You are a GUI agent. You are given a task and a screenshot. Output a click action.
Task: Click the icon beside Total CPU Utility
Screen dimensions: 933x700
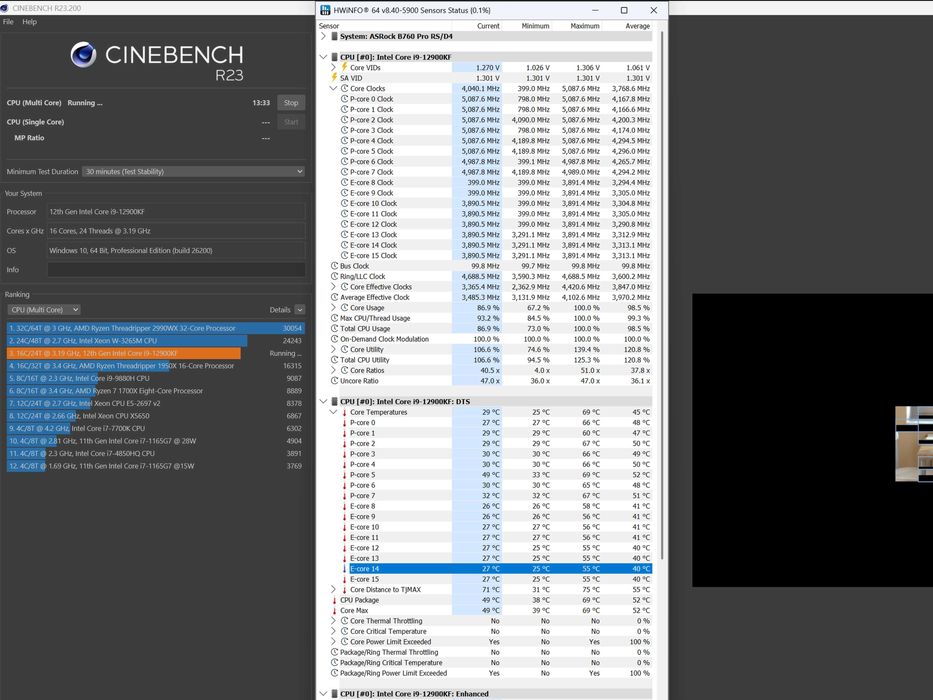pos(334,360)
